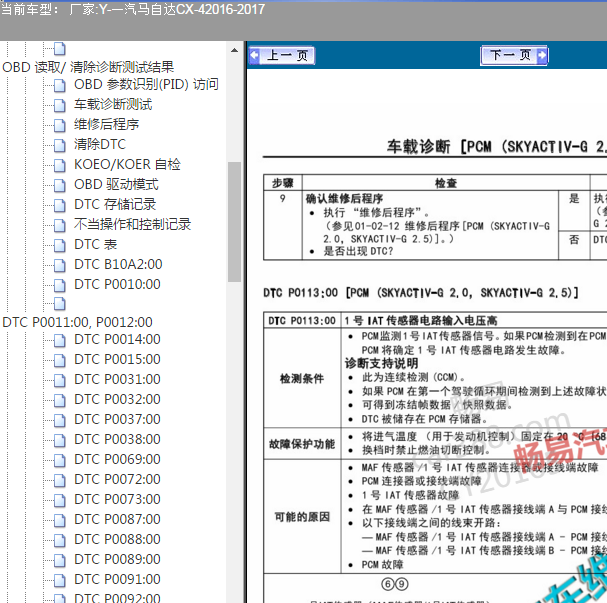Open document icon for DTC P0087:00
The image size is (607, 603).
click(60, 520)
